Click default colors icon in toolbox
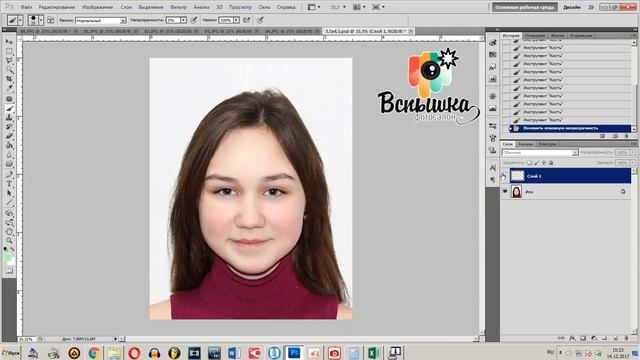640x360 pixels. [5, 249]
